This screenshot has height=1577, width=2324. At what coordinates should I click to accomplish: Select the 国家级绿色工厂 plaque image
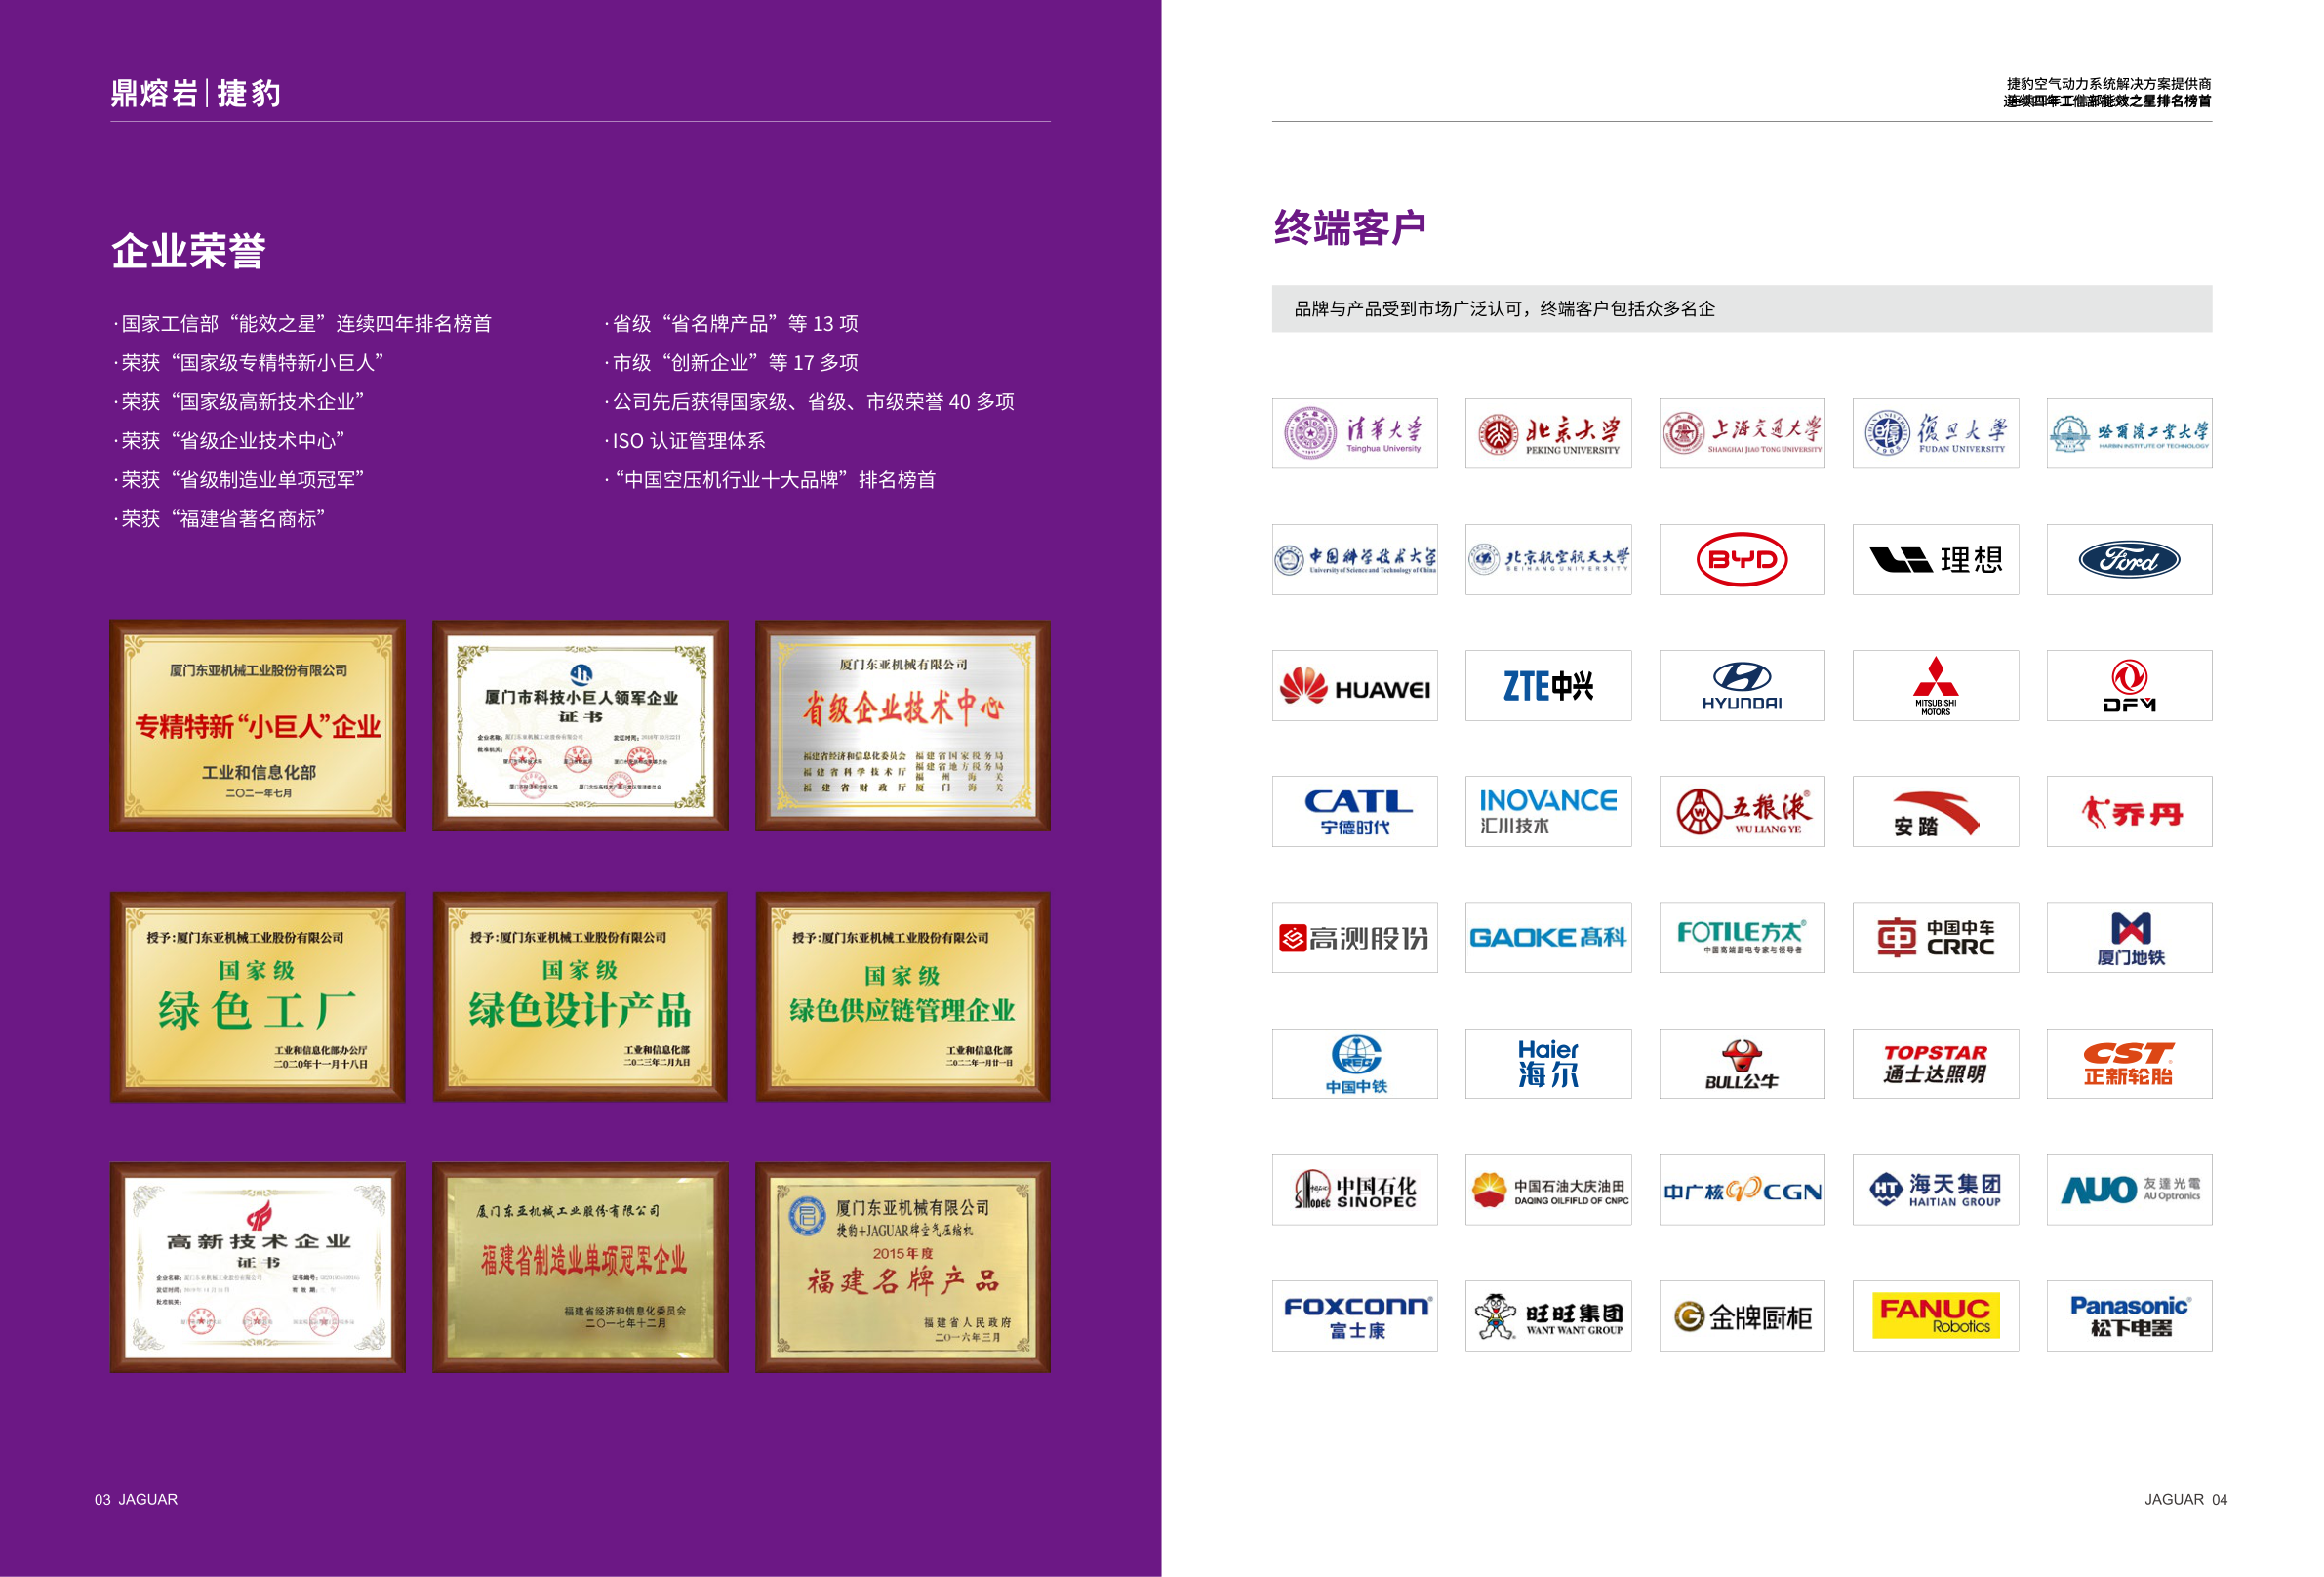(257, 997)
